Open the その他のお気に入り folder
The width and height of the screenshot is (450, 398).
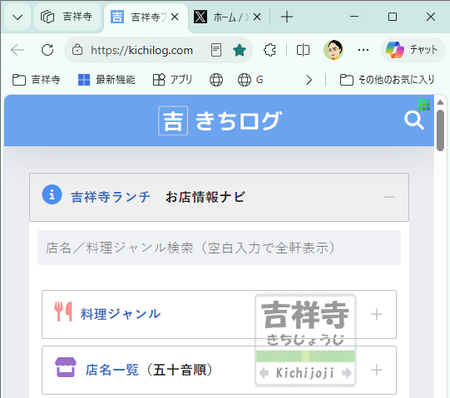tap(387, 80)
